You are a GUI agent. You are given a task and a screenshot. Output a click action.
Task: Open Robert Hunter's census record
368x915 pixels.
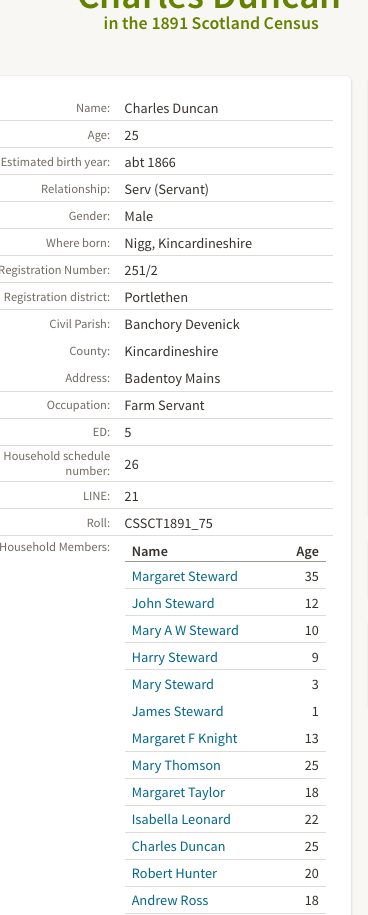[174, 873]
